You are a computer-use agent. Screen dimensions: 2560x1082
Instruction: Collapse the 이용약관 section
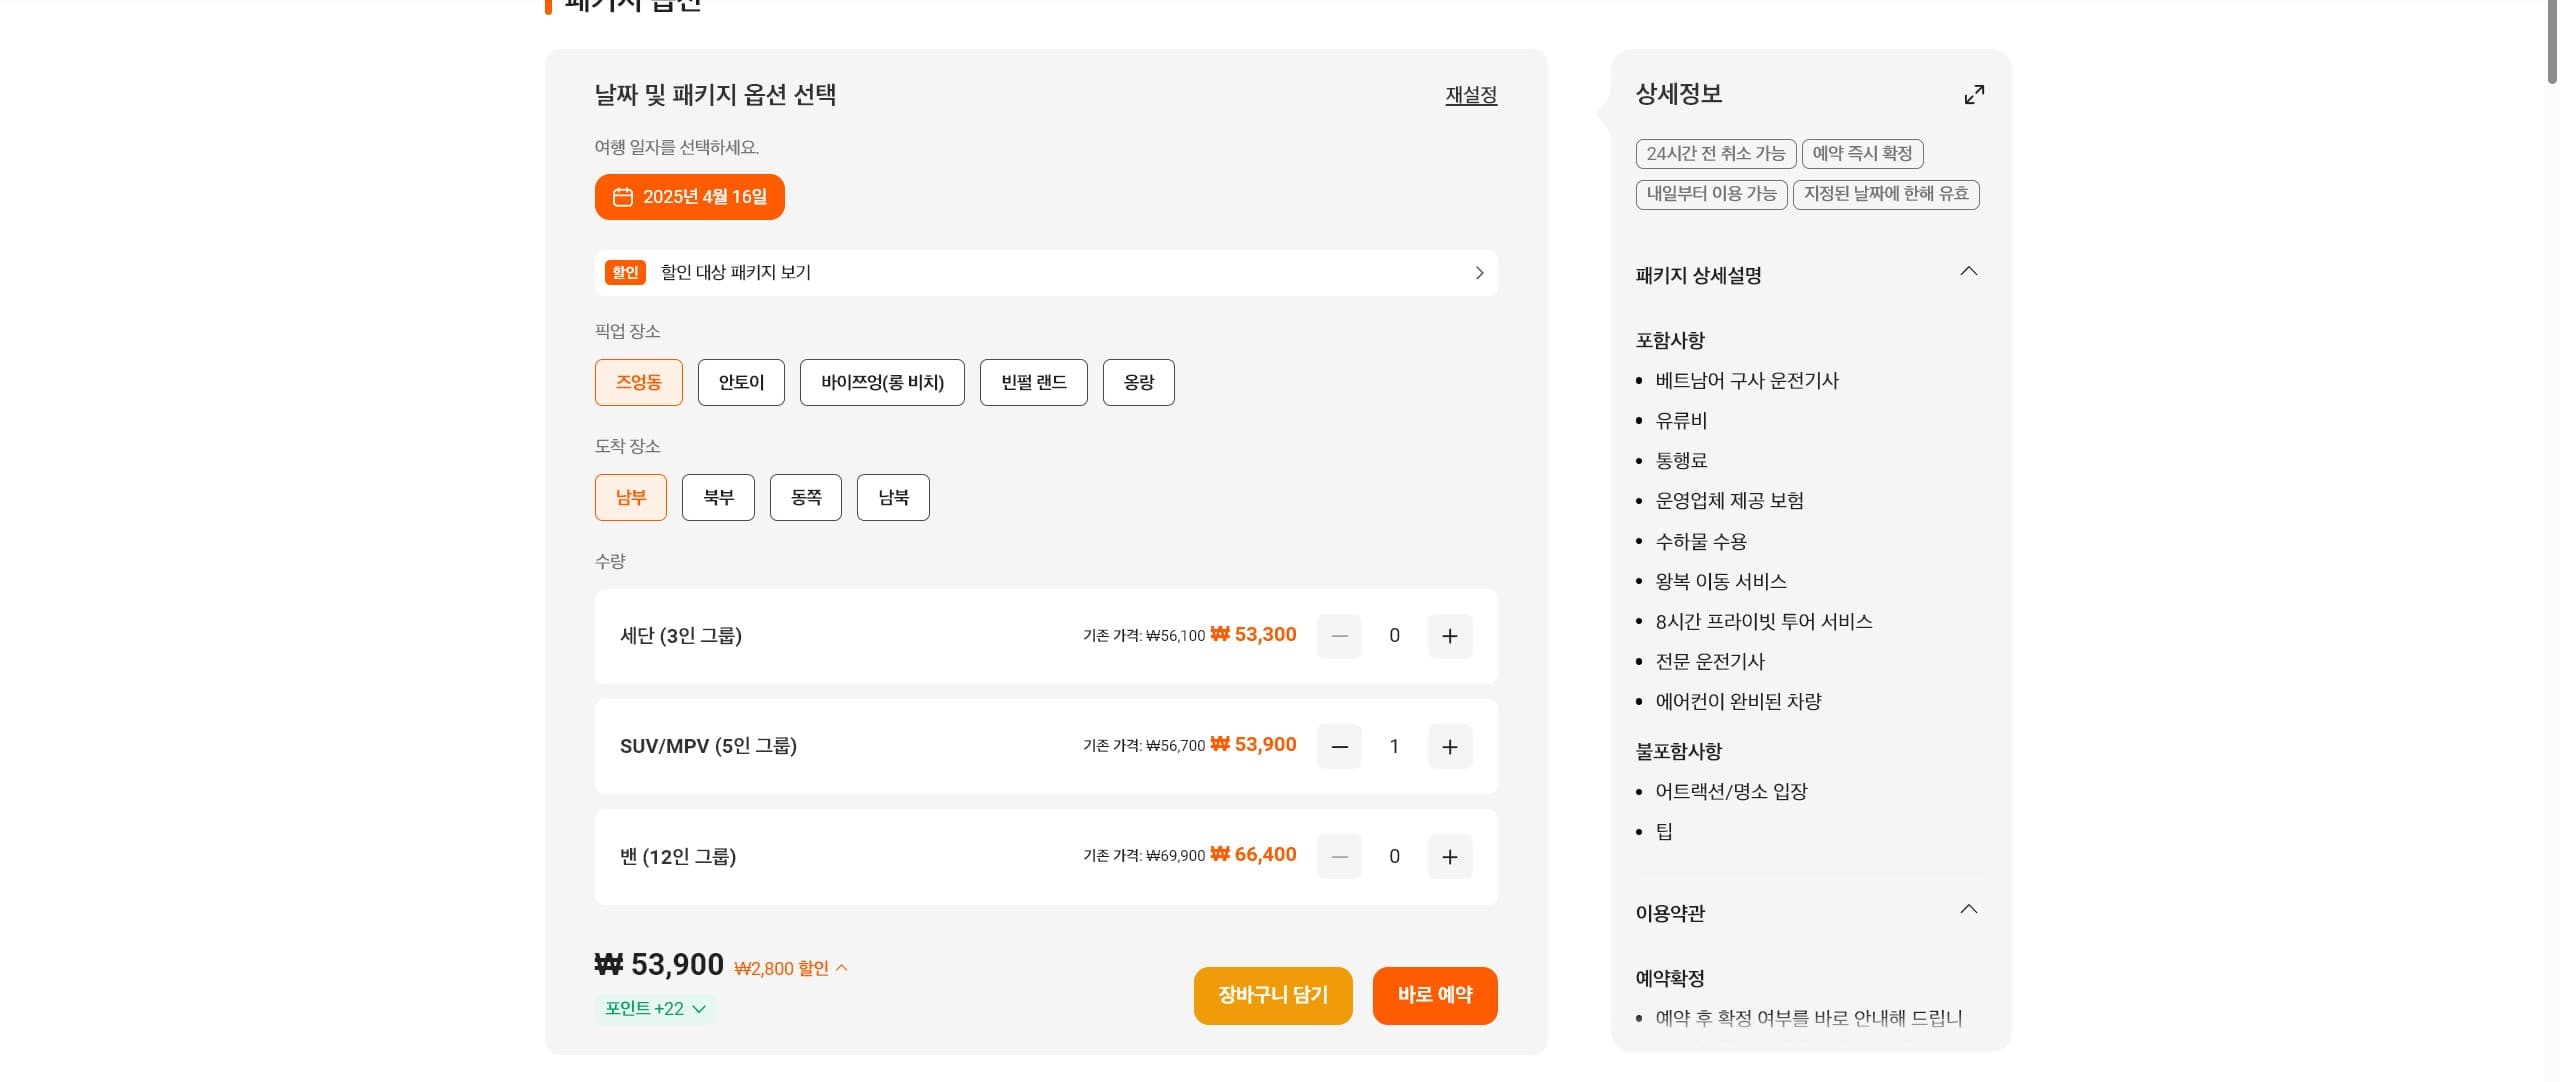click(1968, 910)
